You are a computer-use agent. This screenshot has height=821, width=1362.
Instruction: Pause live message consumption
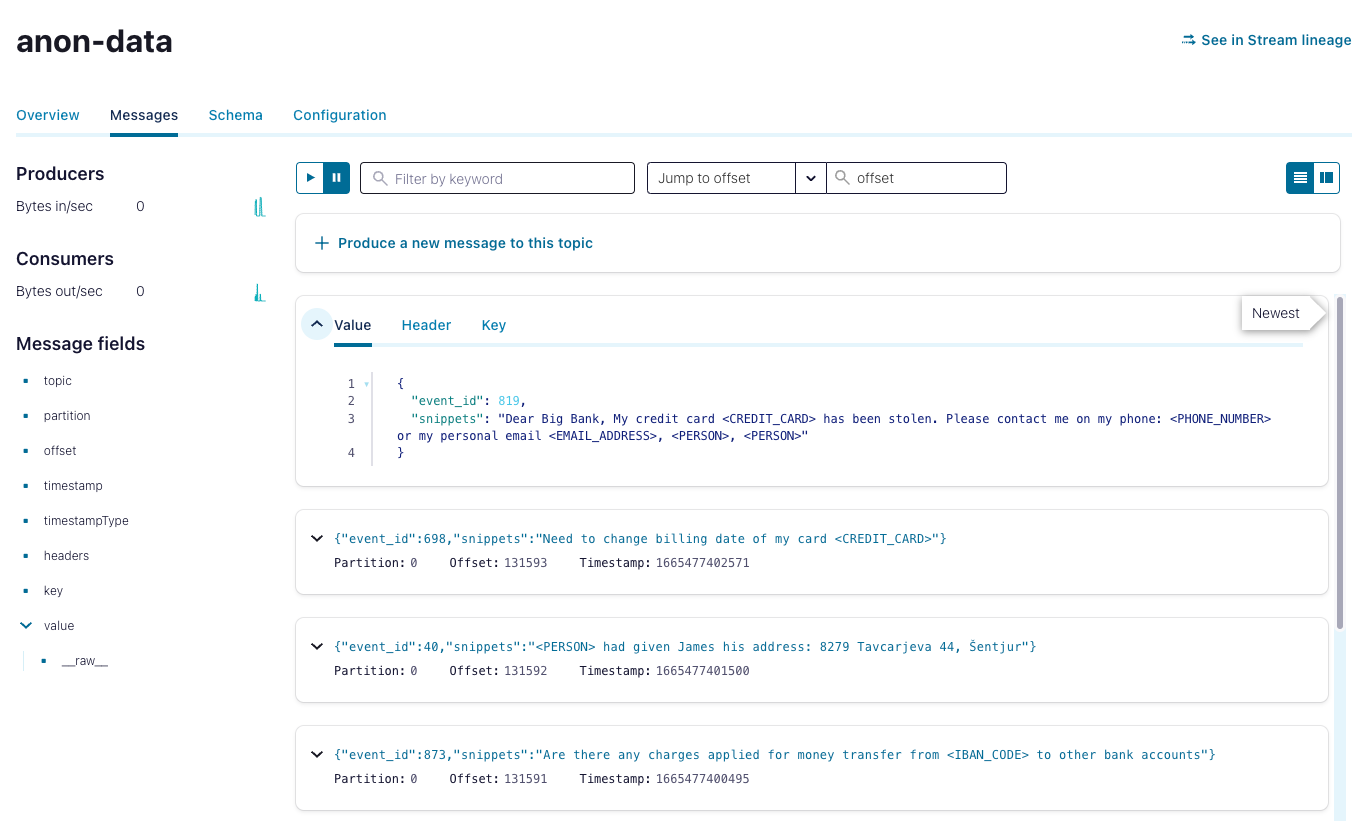click(336, 177)
